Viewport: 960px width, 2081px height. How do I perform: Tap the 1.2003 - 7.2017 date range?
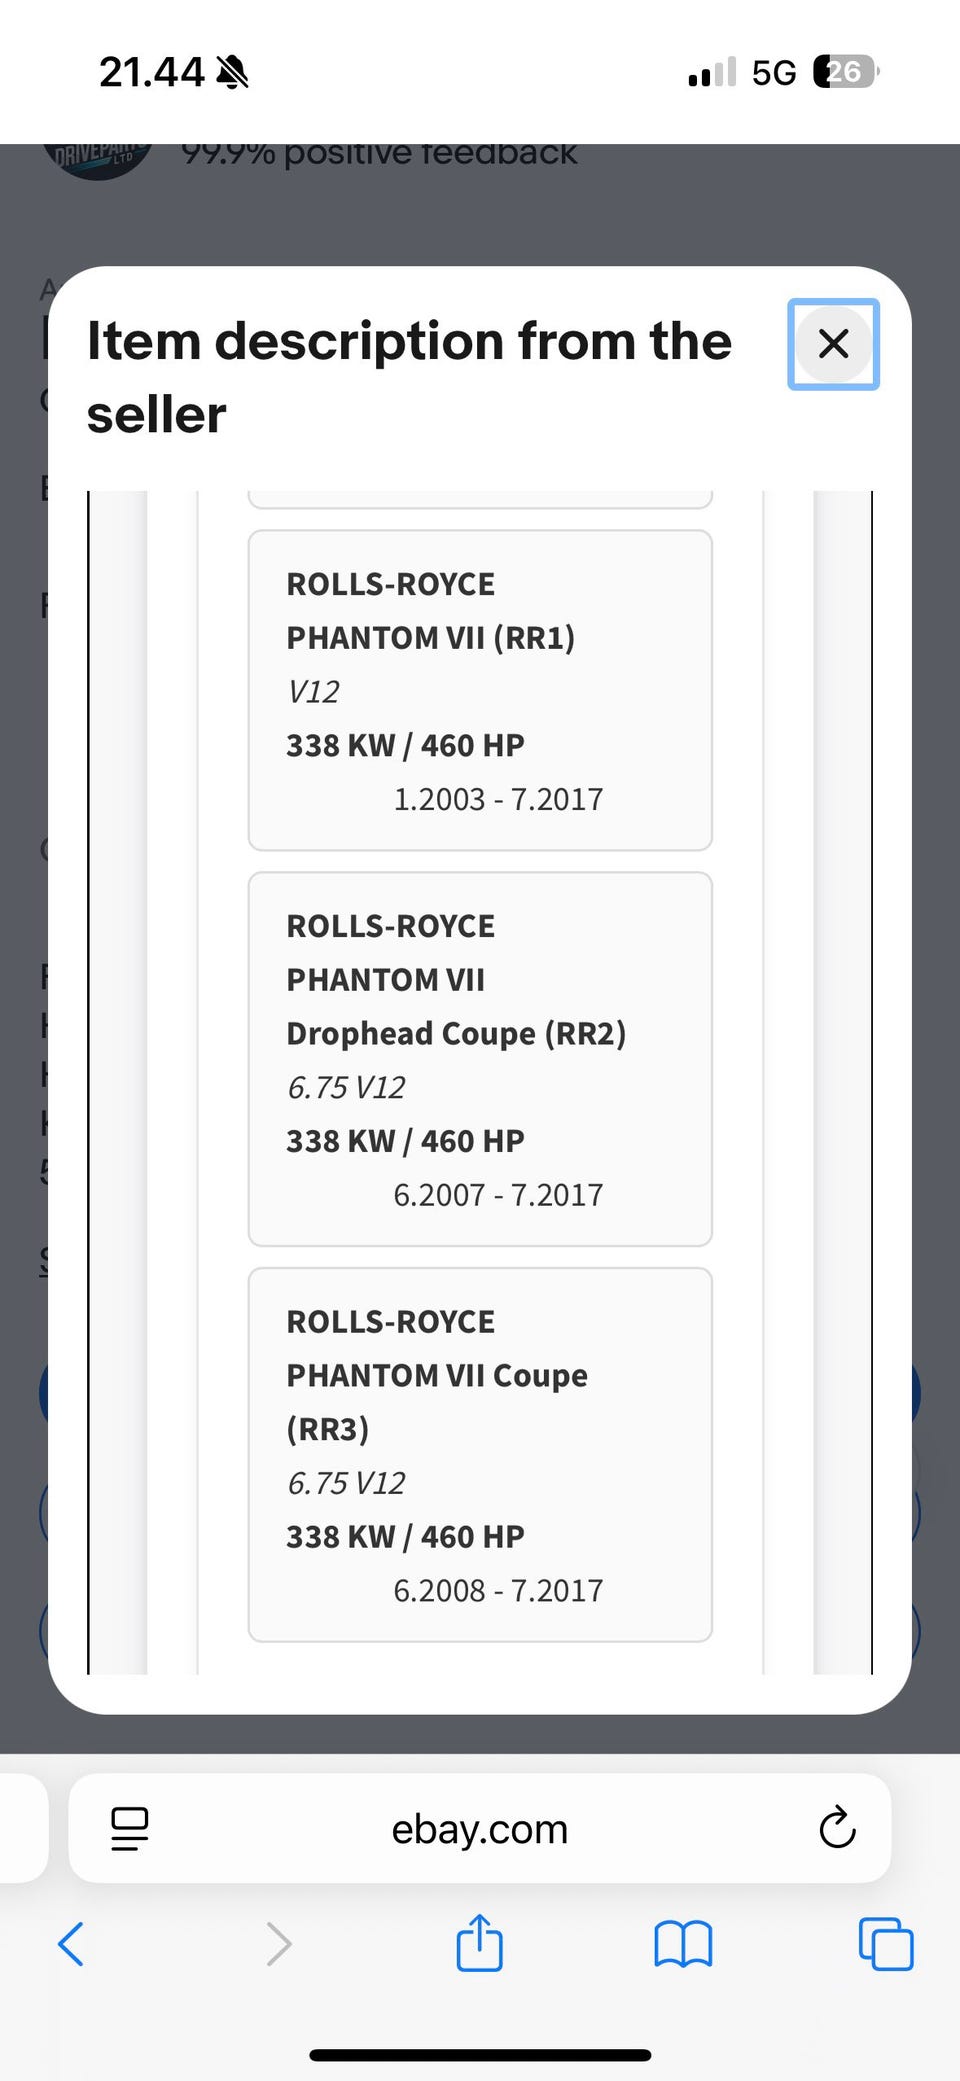pyautogui.click(x=498, y=799)
